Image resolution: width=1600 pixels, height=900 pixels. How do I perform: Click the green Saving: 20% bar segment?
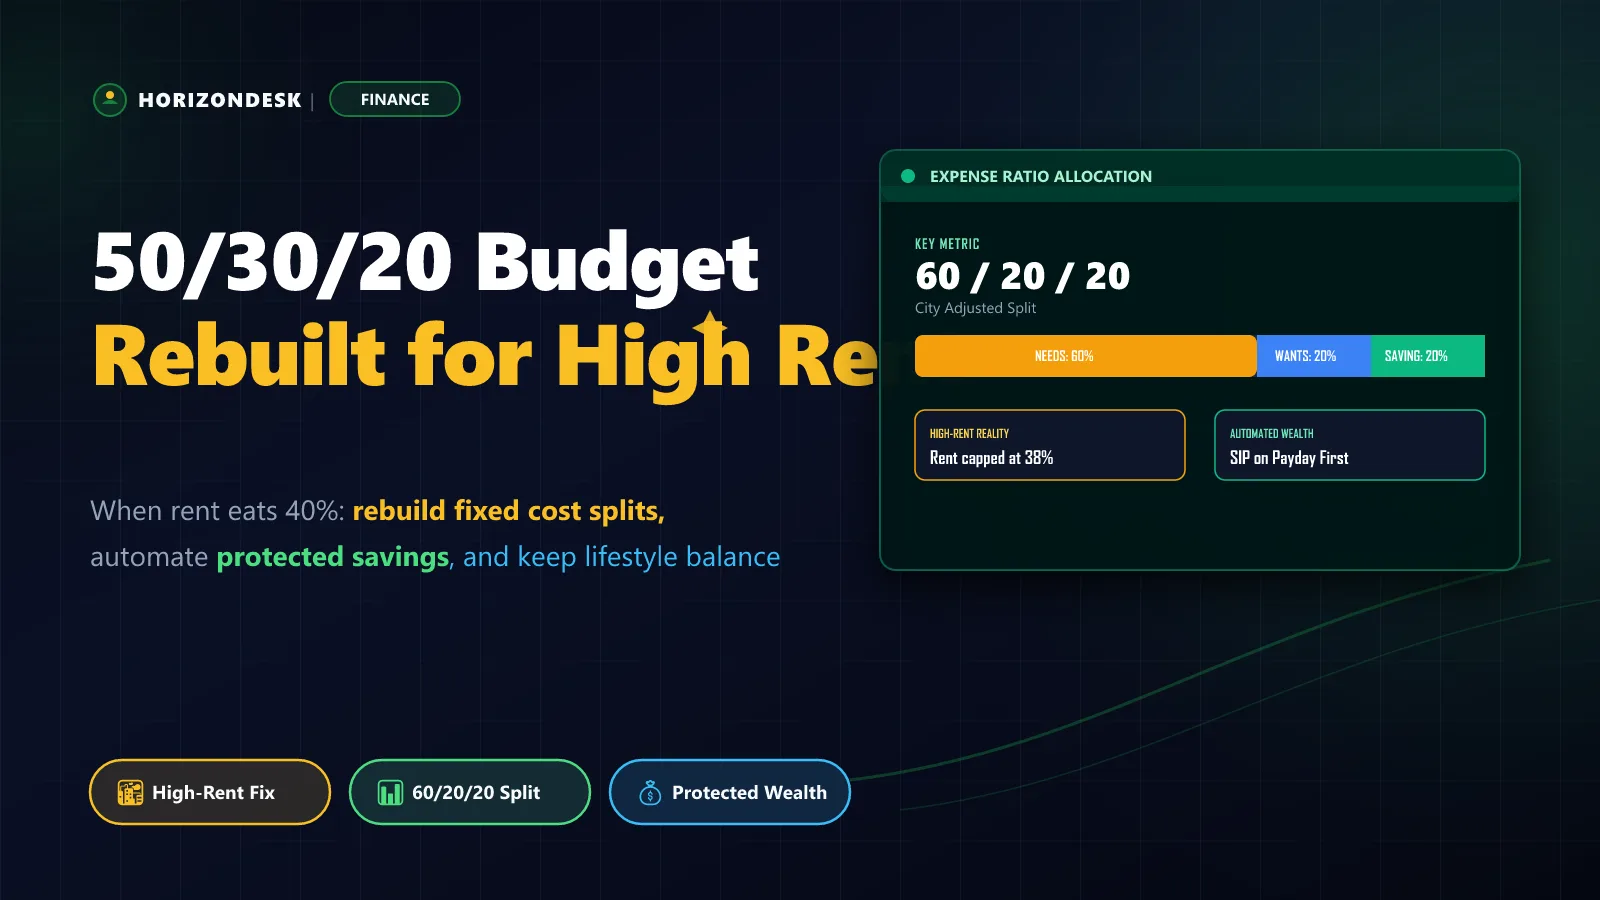(x=1428, y=356)
